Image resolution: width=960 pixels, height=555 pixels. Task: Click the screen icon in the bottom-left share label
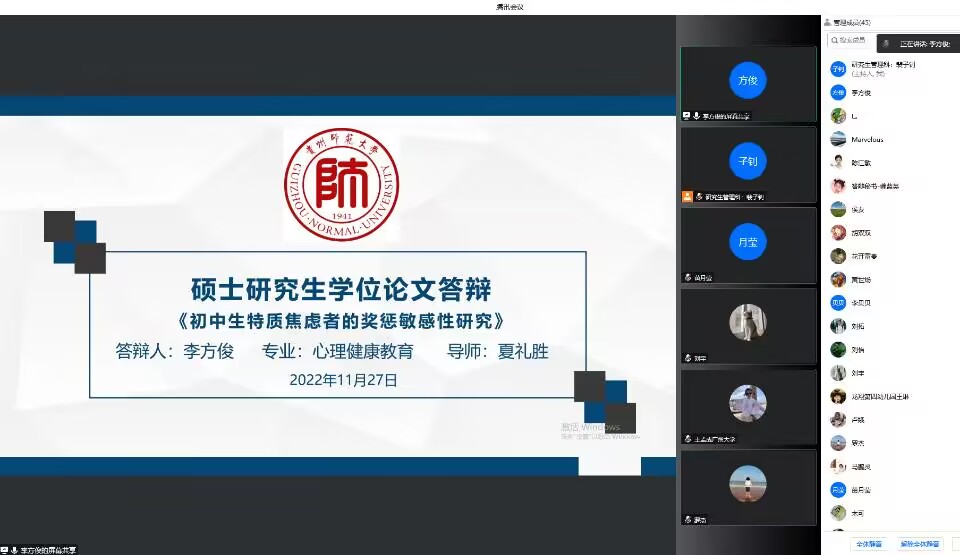4,550
